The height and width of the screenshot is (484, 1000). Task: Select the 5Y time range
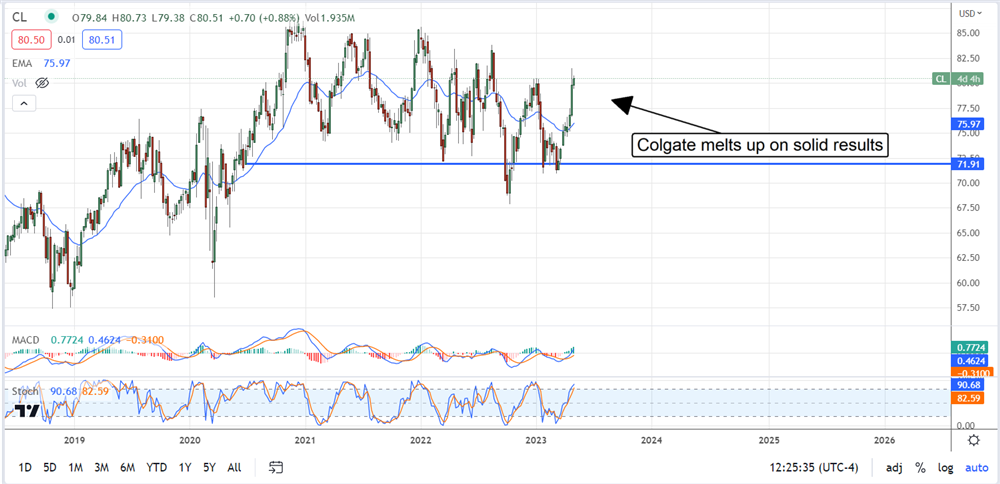211,467
